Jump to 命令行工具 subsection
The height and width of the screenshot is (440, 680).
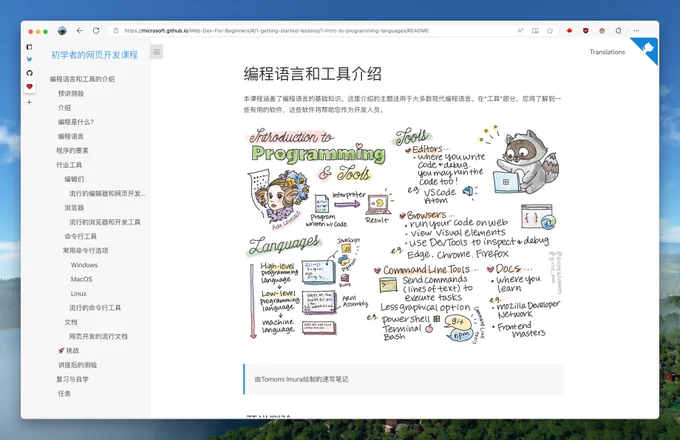tap(80, 236)
